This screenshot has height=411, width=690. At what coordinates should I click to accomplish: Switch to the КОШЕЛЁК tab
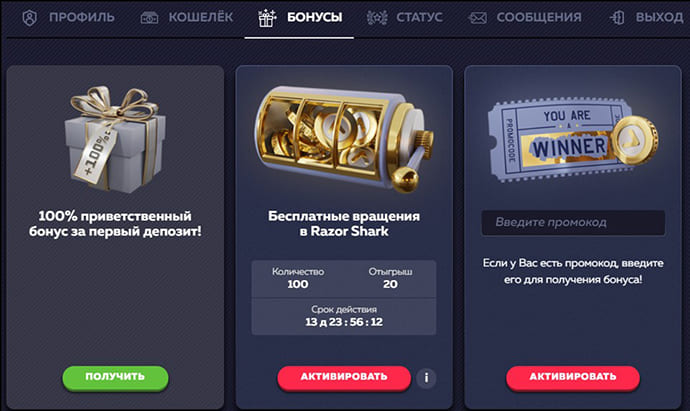[x=201, y=18]
